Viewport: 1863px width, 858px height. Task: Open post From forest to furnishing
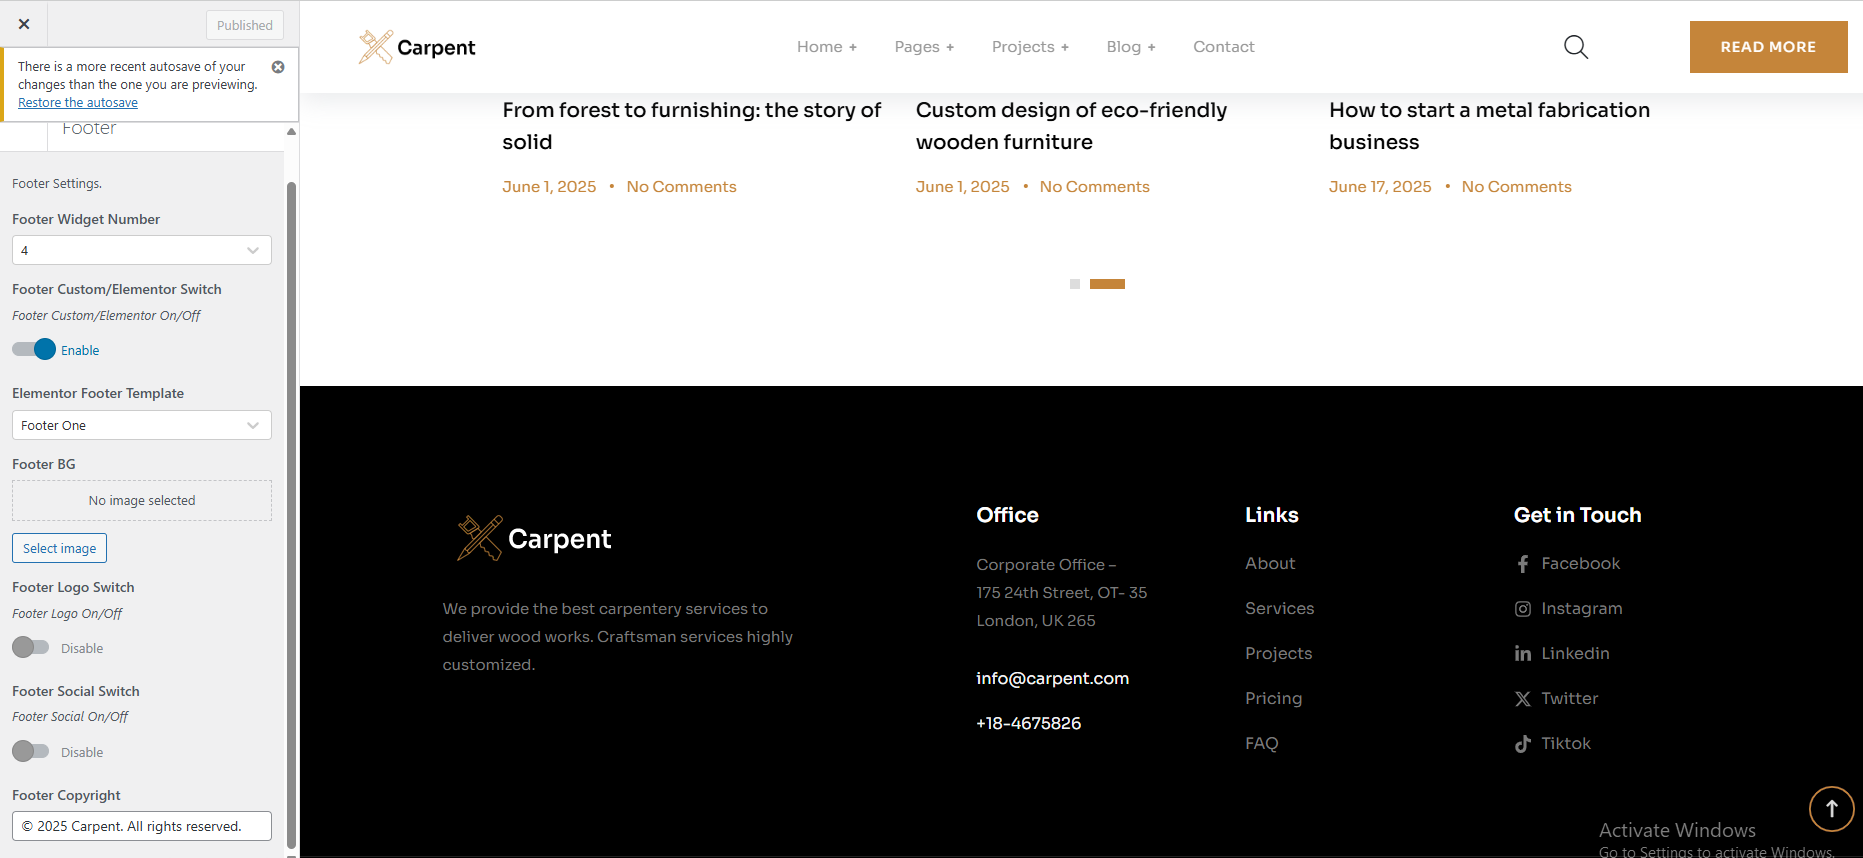692,126
